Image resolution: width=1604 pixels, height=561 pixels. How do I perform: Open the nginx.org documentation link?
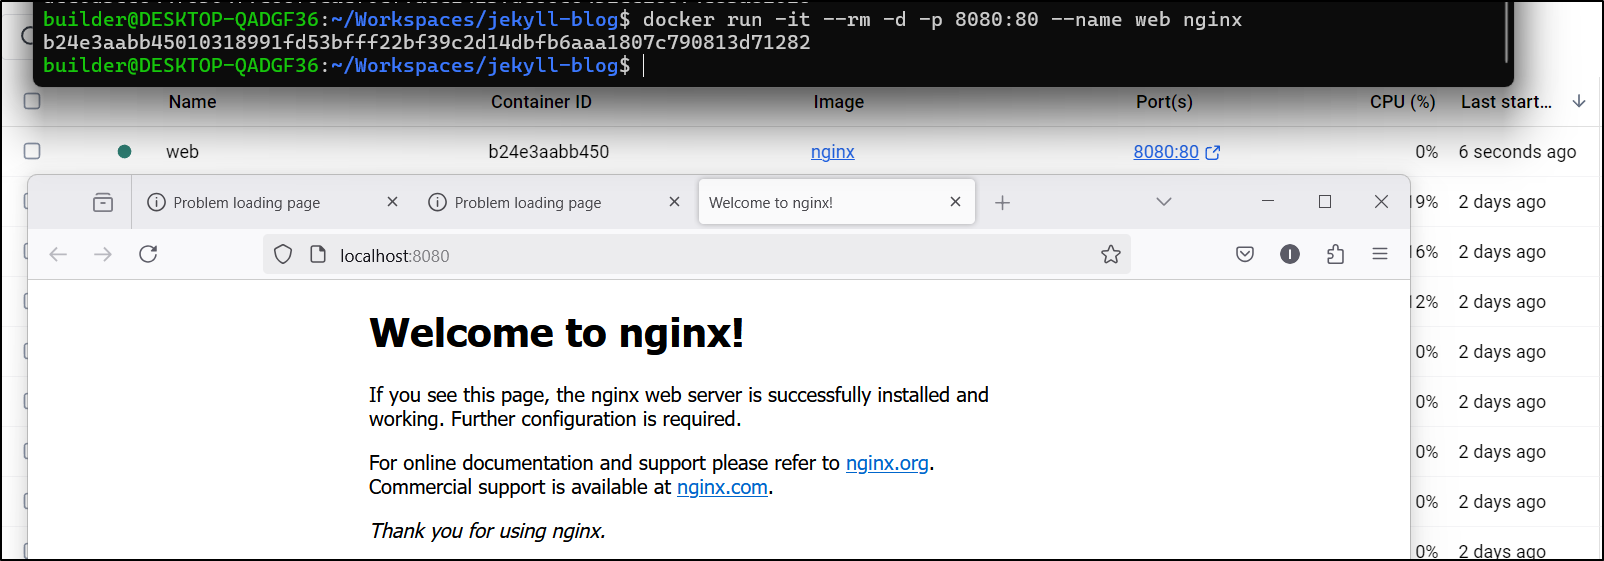click(887, 463)
